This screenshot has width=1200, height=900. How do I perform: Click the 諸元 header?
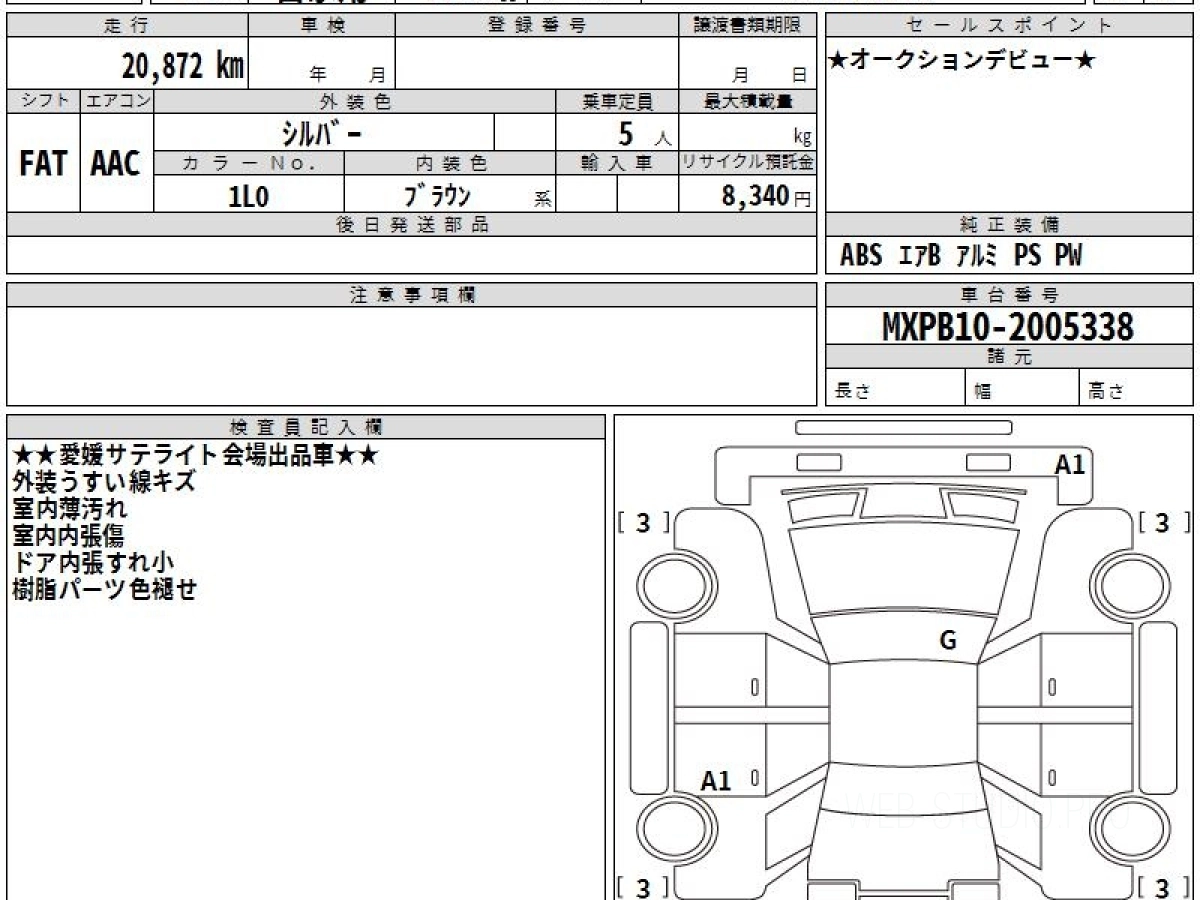click(x=1010, y=357)
